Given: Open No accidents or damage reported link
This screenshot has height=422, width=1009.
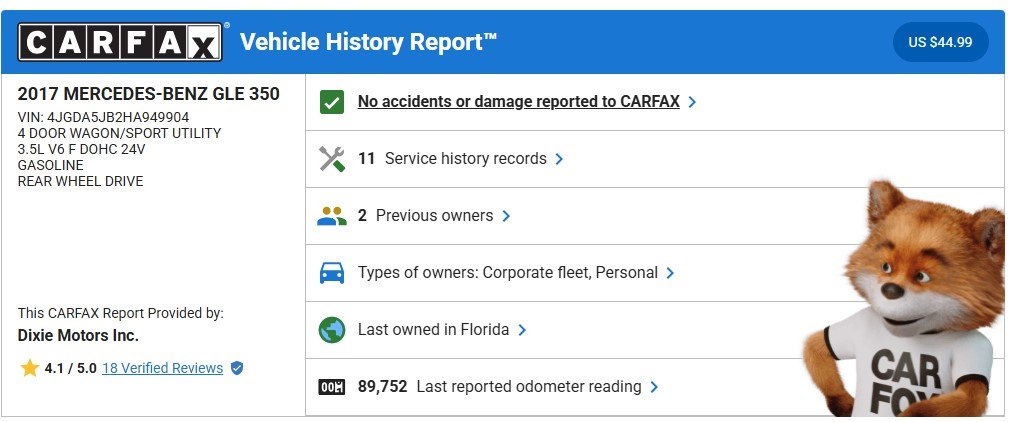Looking at the screenshot, I should click(518, 102).
